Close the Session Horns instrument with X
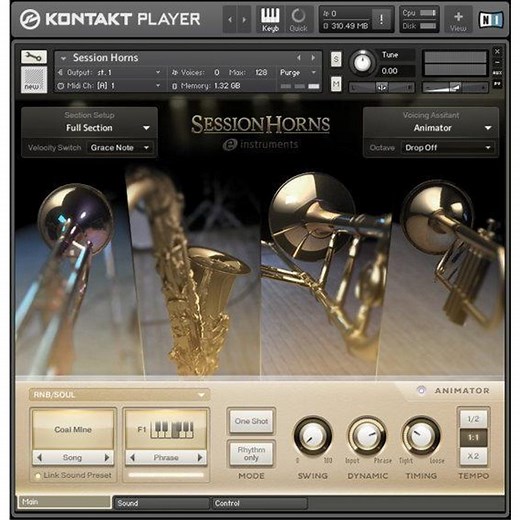 (497, 51)
